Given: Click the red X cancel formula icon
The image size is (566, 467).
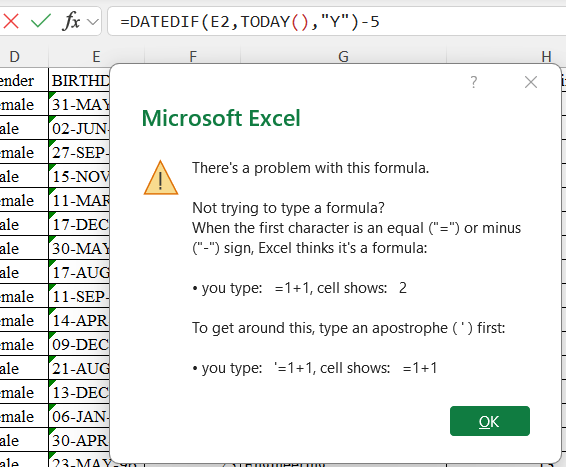Looking at the screenshot, I should [11, 21].
